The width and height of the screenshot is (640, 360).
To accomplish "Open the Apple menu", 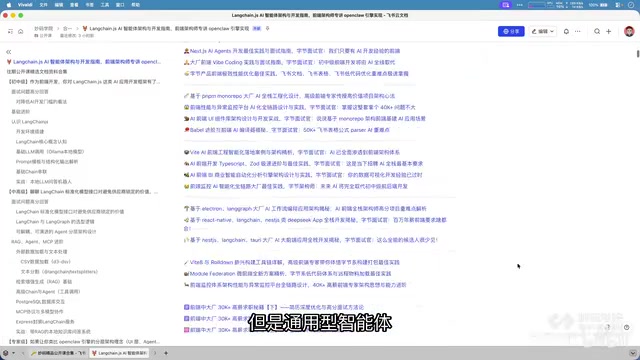I will 9,5.
